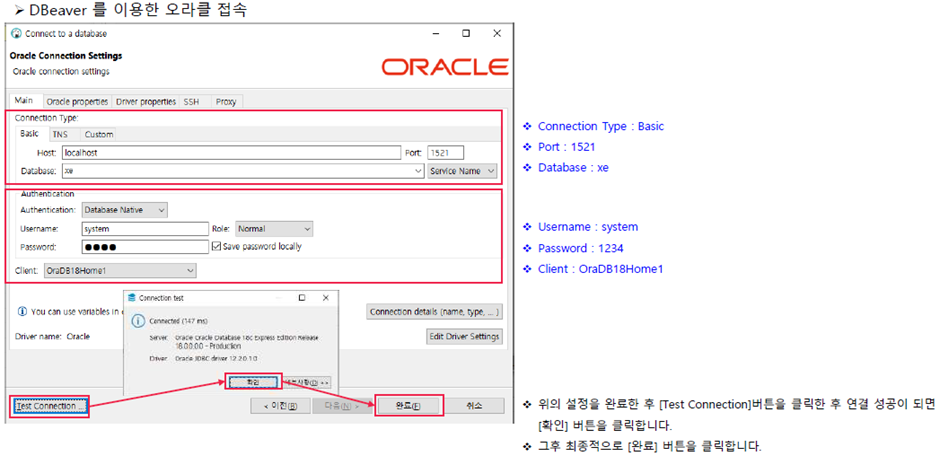Click the details button in Connection test dialog
Image resolution: width=940 pixels, height=456 pixels.
306,382
